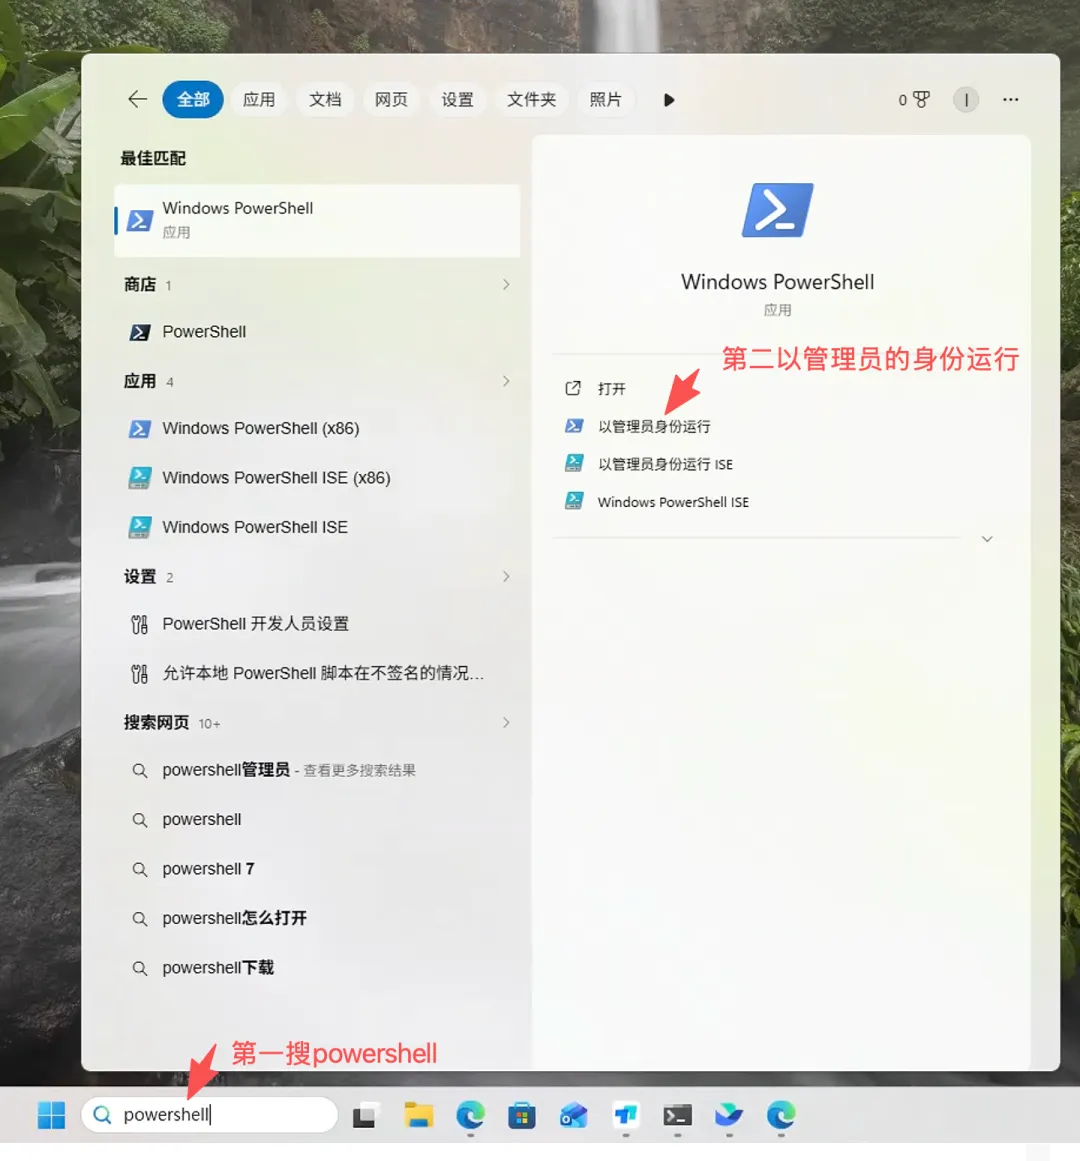Expand the 商店 category chevron
Viewport: 1080px width, 1161px height.
506,284
